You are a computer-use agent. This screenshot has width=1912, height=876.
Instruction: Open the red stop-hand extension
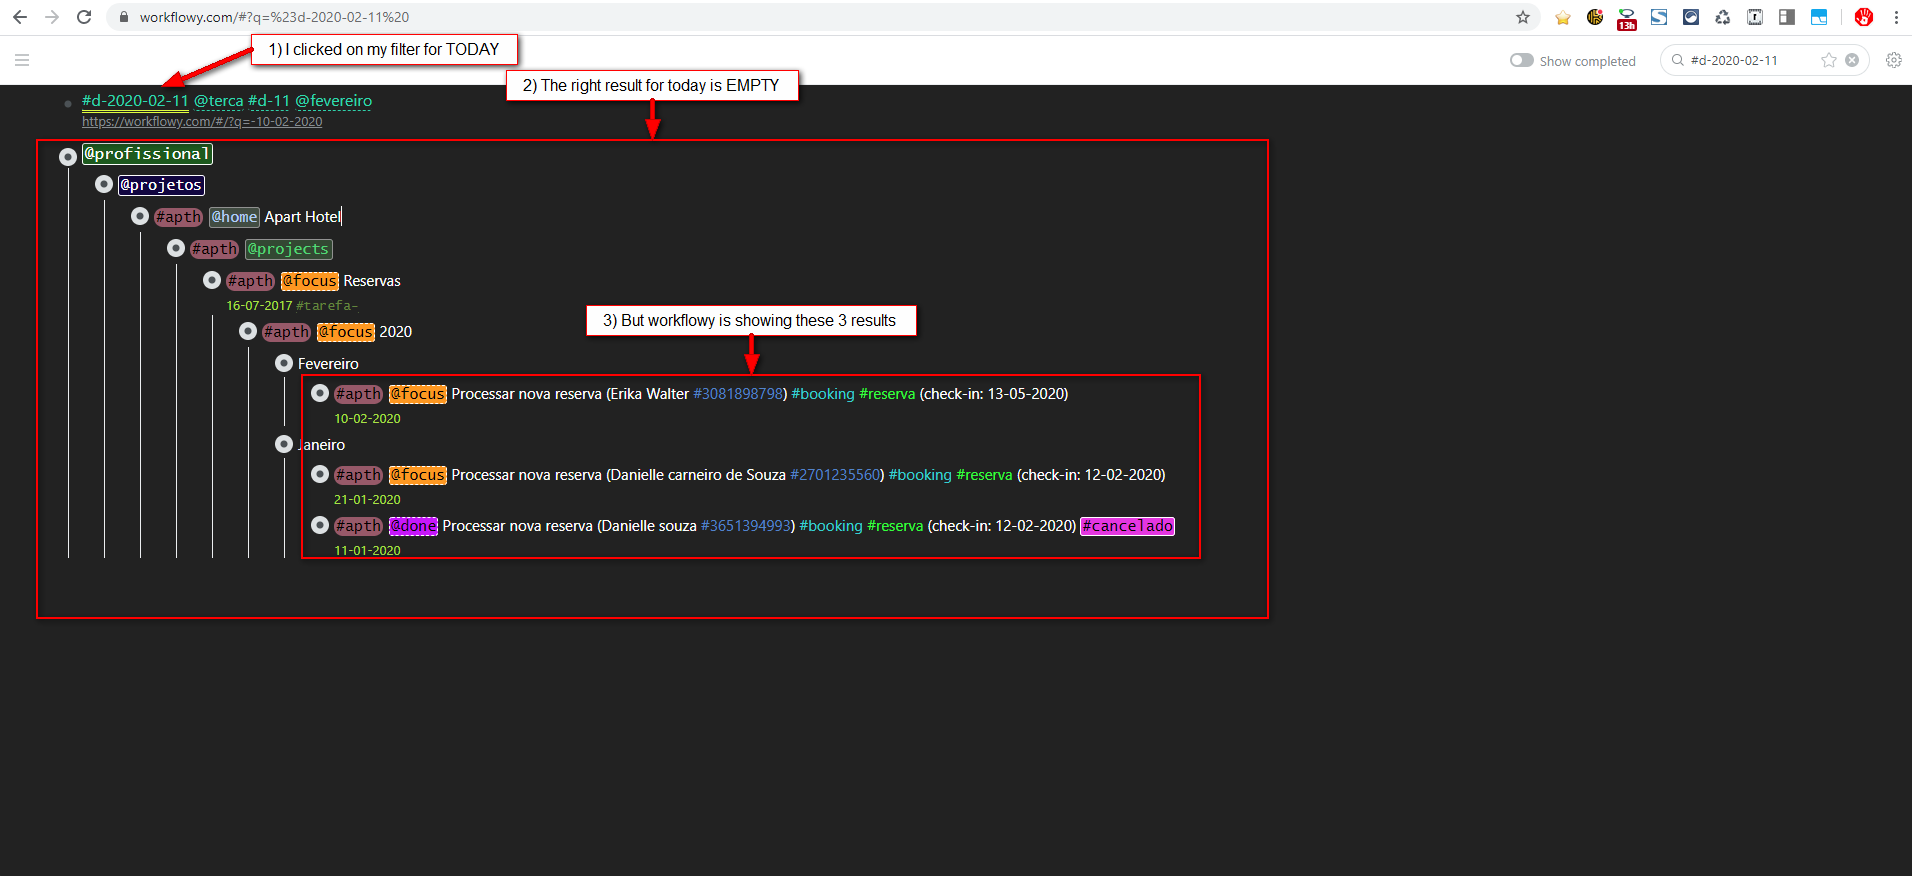(1864, 17)
